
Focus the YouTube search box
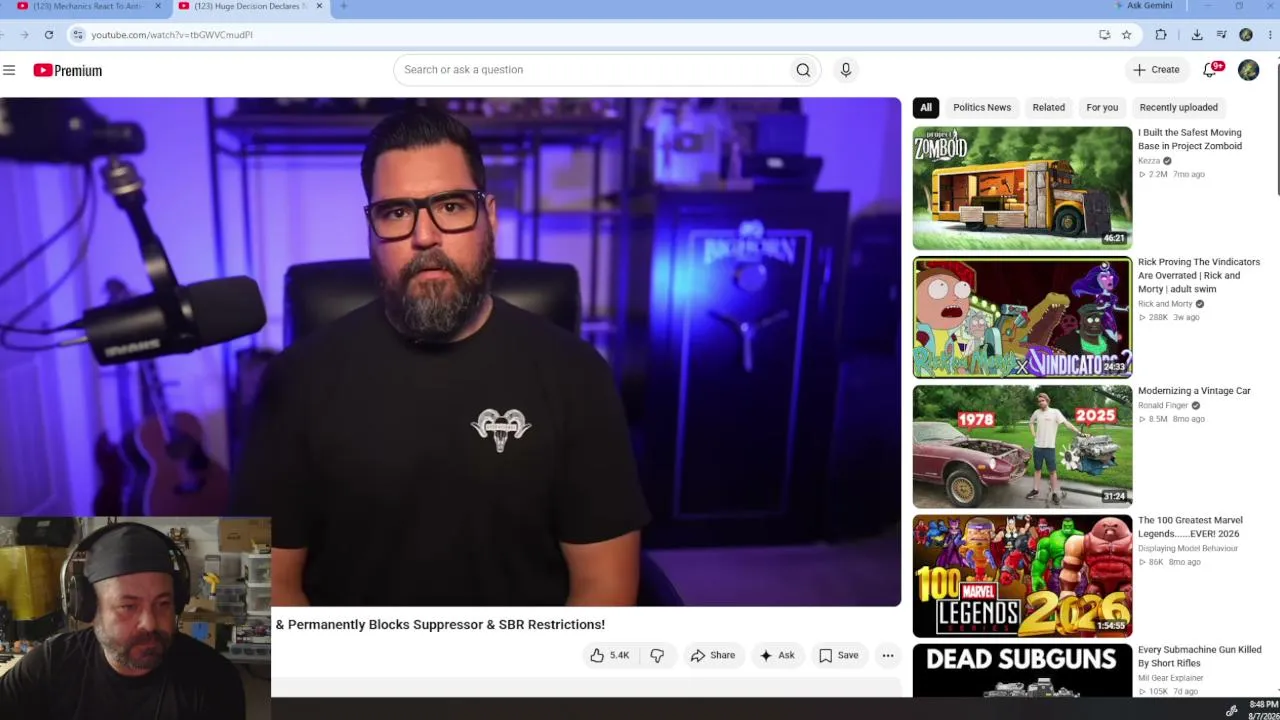(590, 70)
